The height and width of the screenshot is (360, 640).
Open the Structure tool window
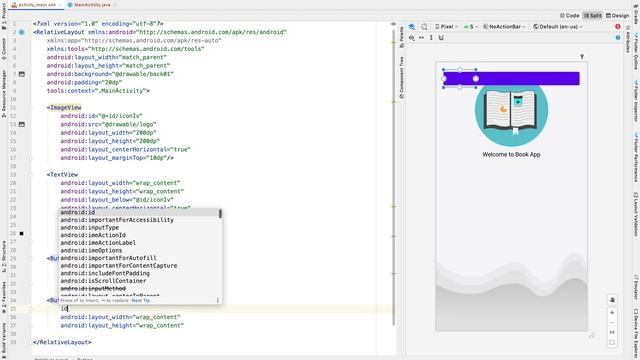[x=4, y=256]
